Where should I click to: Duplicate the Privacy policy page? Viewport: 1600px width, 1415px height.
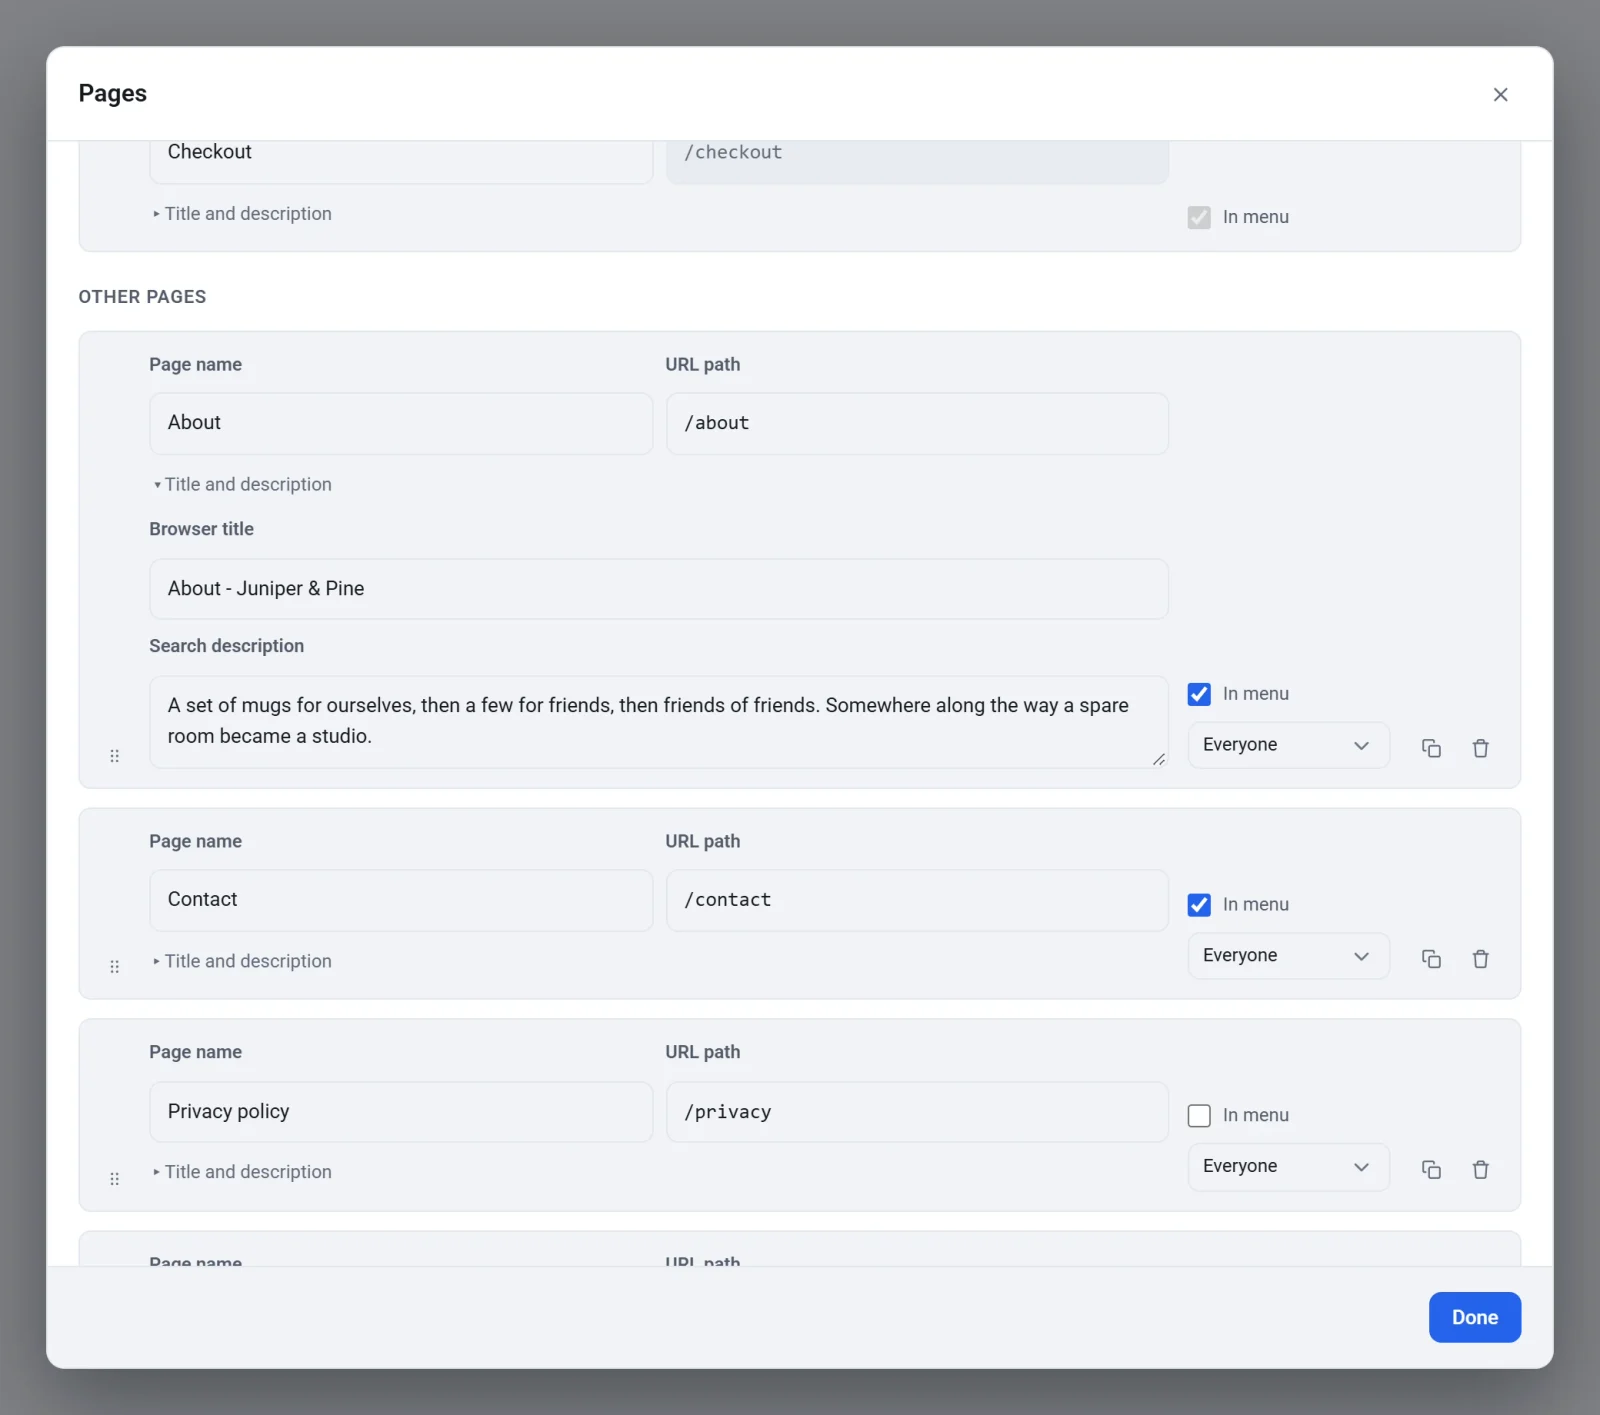pyautogui.click(x=1431, y=1170)
